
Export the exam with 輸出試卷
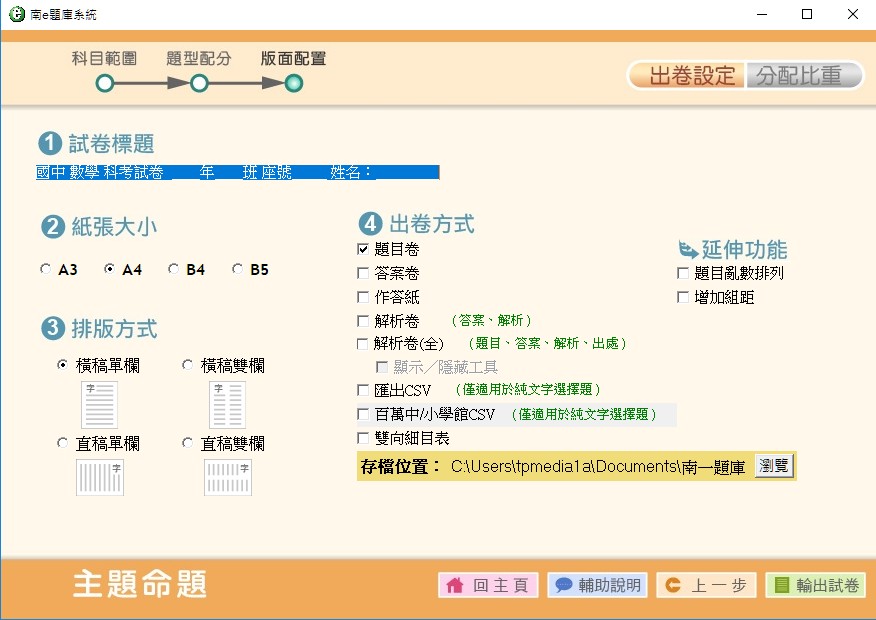pyautogui.click(x=815, y=586)
